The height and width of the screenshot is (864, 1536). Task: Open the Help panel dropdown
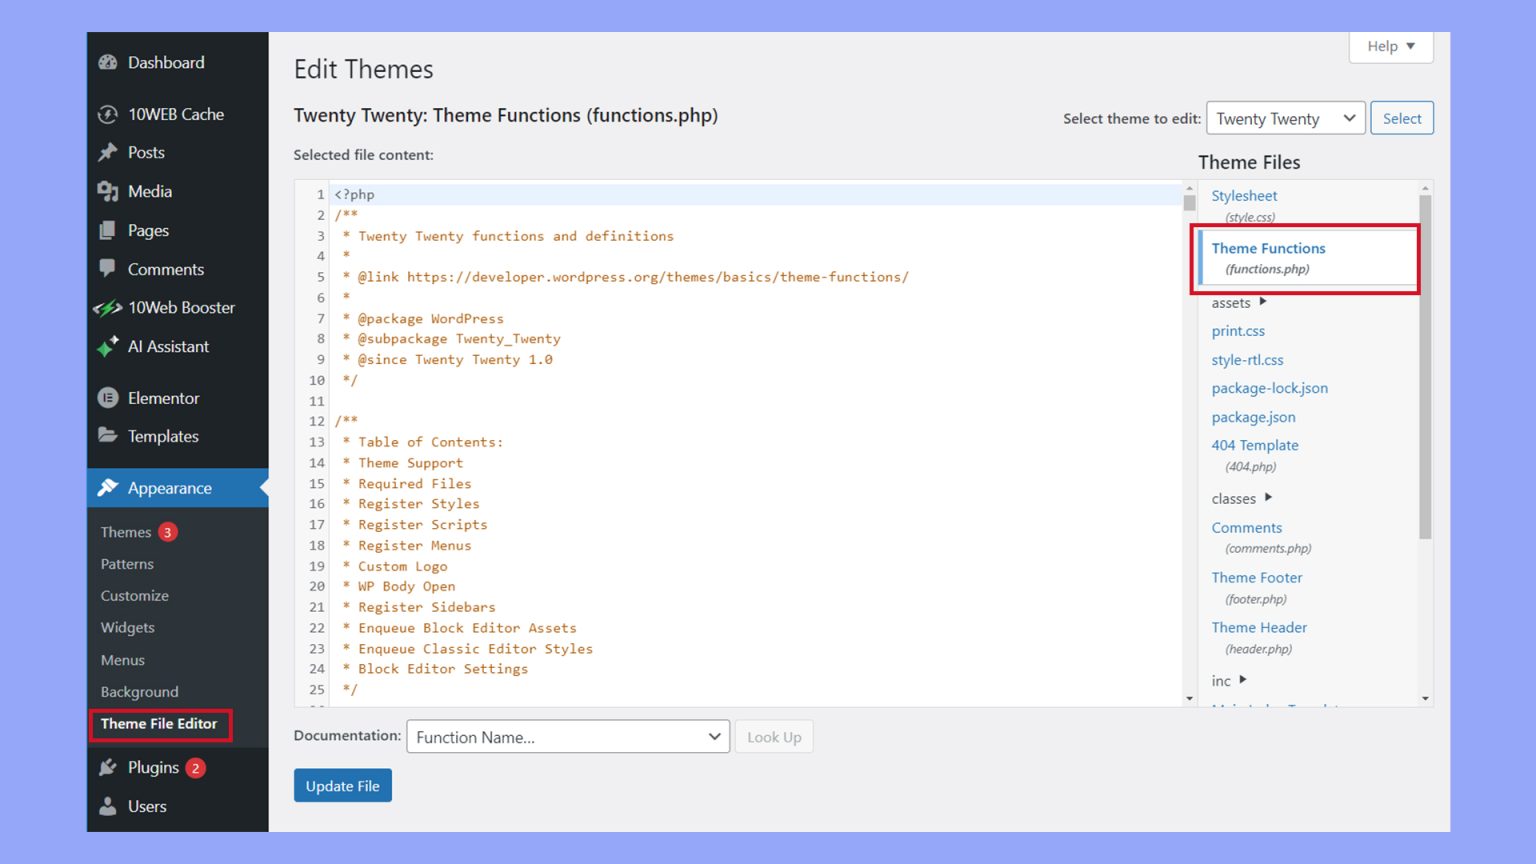1390,46
